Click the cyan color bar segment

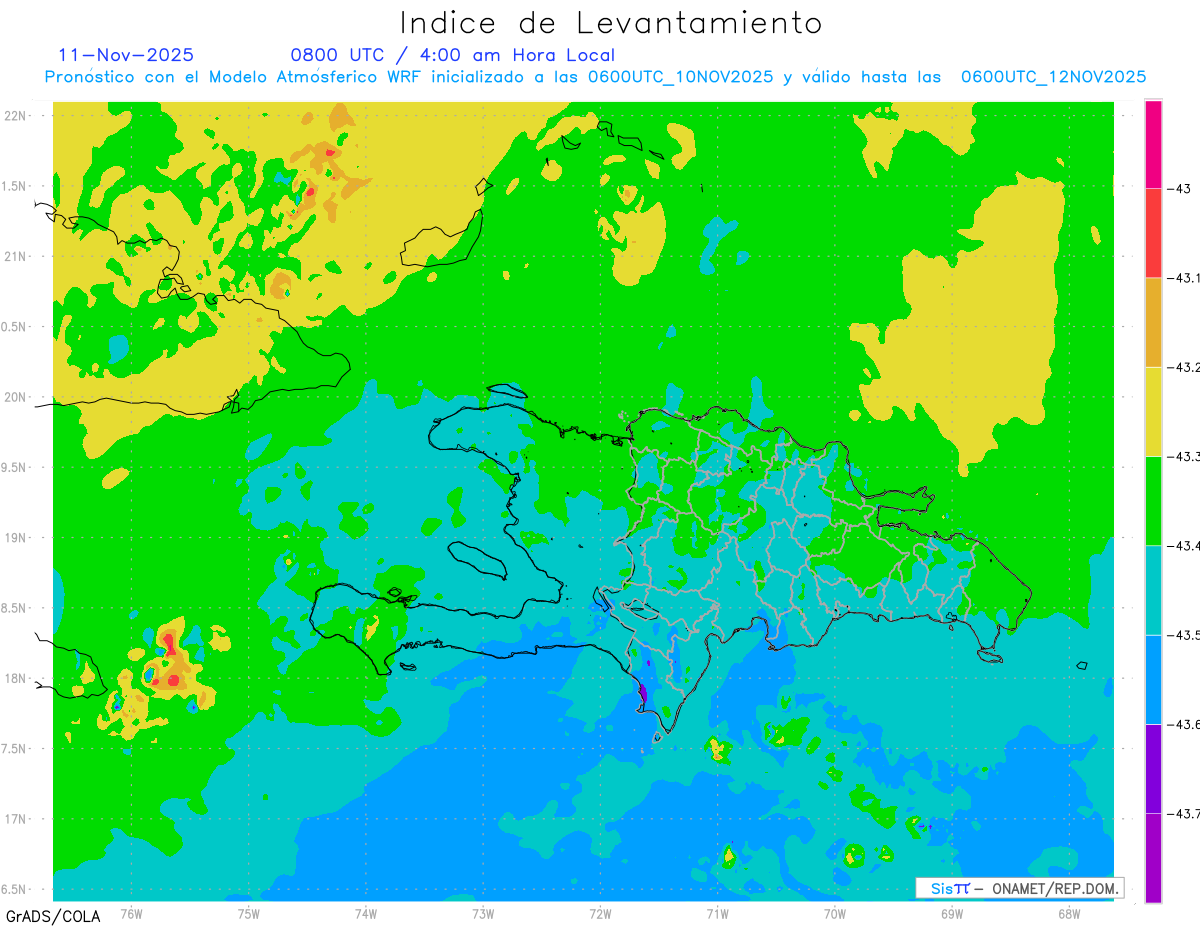coord(1153,590)
